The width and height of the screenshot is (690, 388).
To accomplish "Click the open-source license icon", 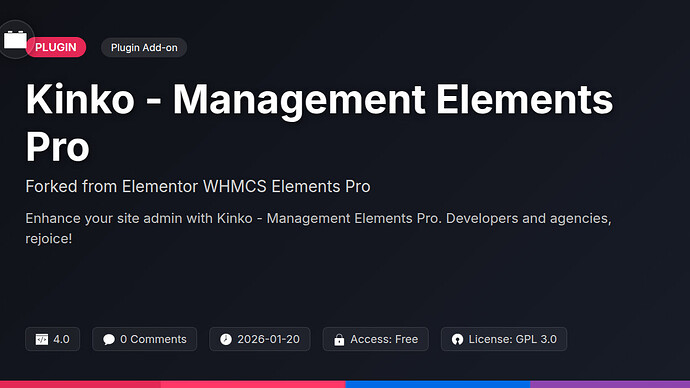I will tap(457, 339).
